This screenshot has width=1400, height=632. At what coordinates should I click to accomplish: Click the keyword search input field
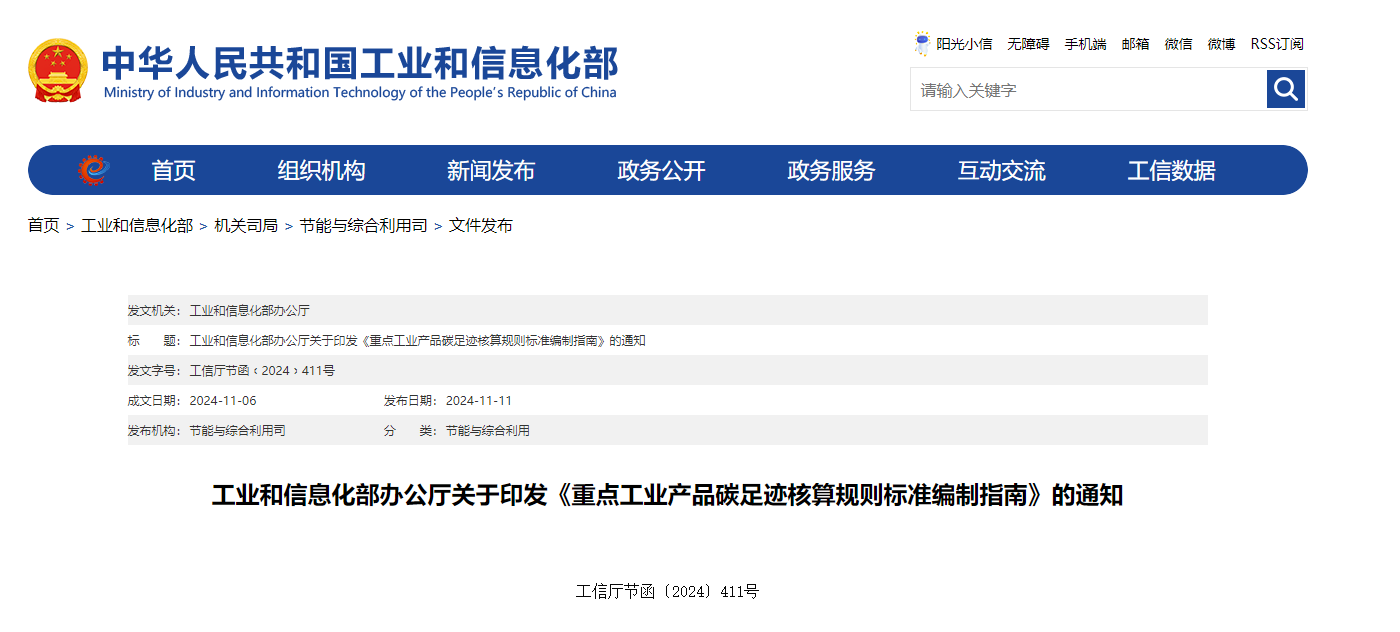tap(1088, 90)
